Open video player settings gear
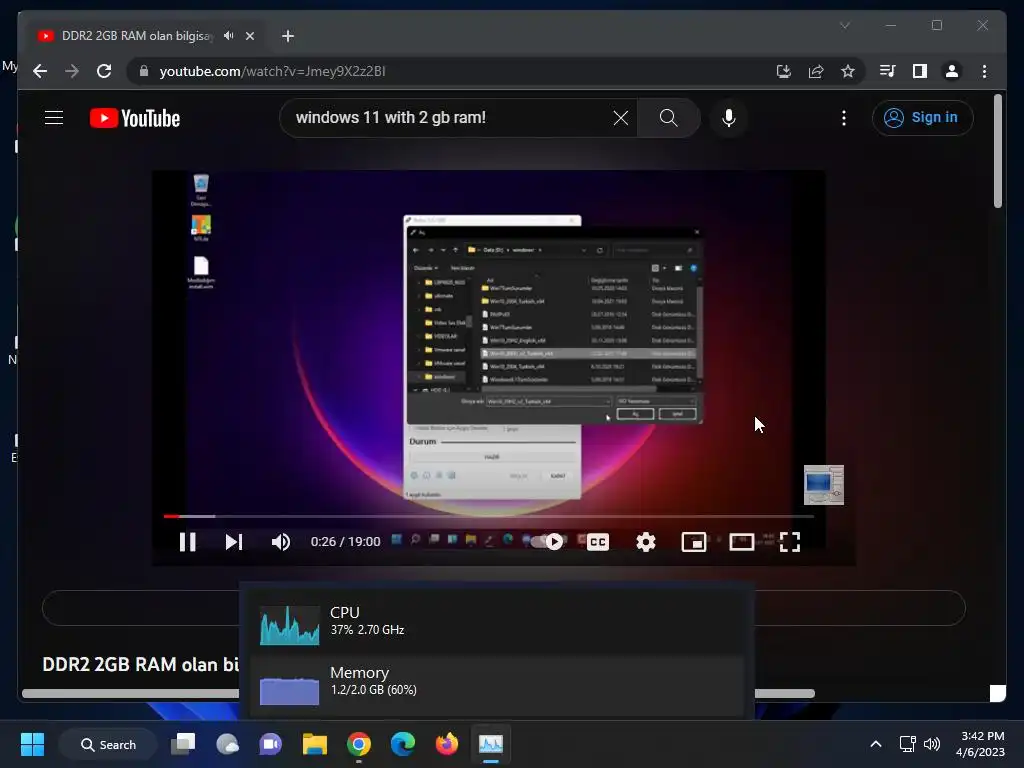The height and width of the screenshot is (768, 1024). pos(645,541)
